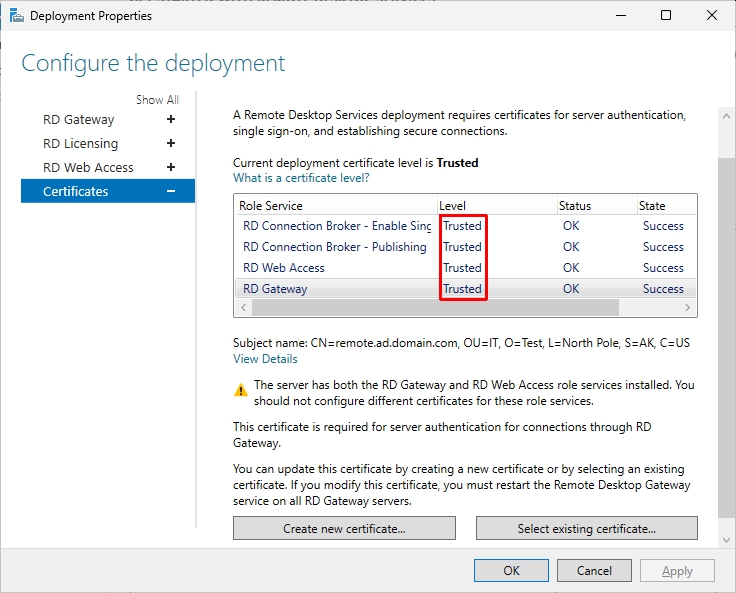
Task: Open the RD Gateway settings page
Action: click(78, 120)
